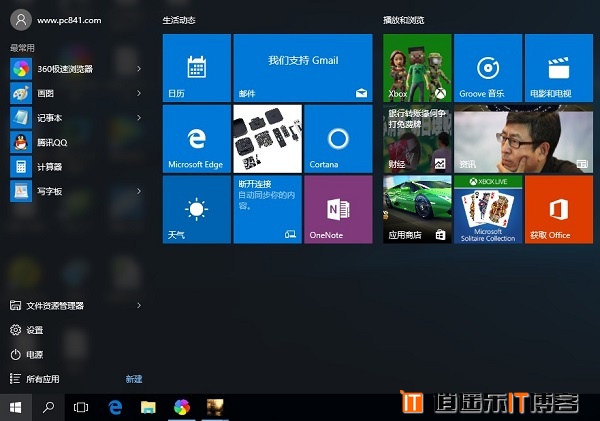
Task: Expand jump list arrow for 画图
Action: 139,93
